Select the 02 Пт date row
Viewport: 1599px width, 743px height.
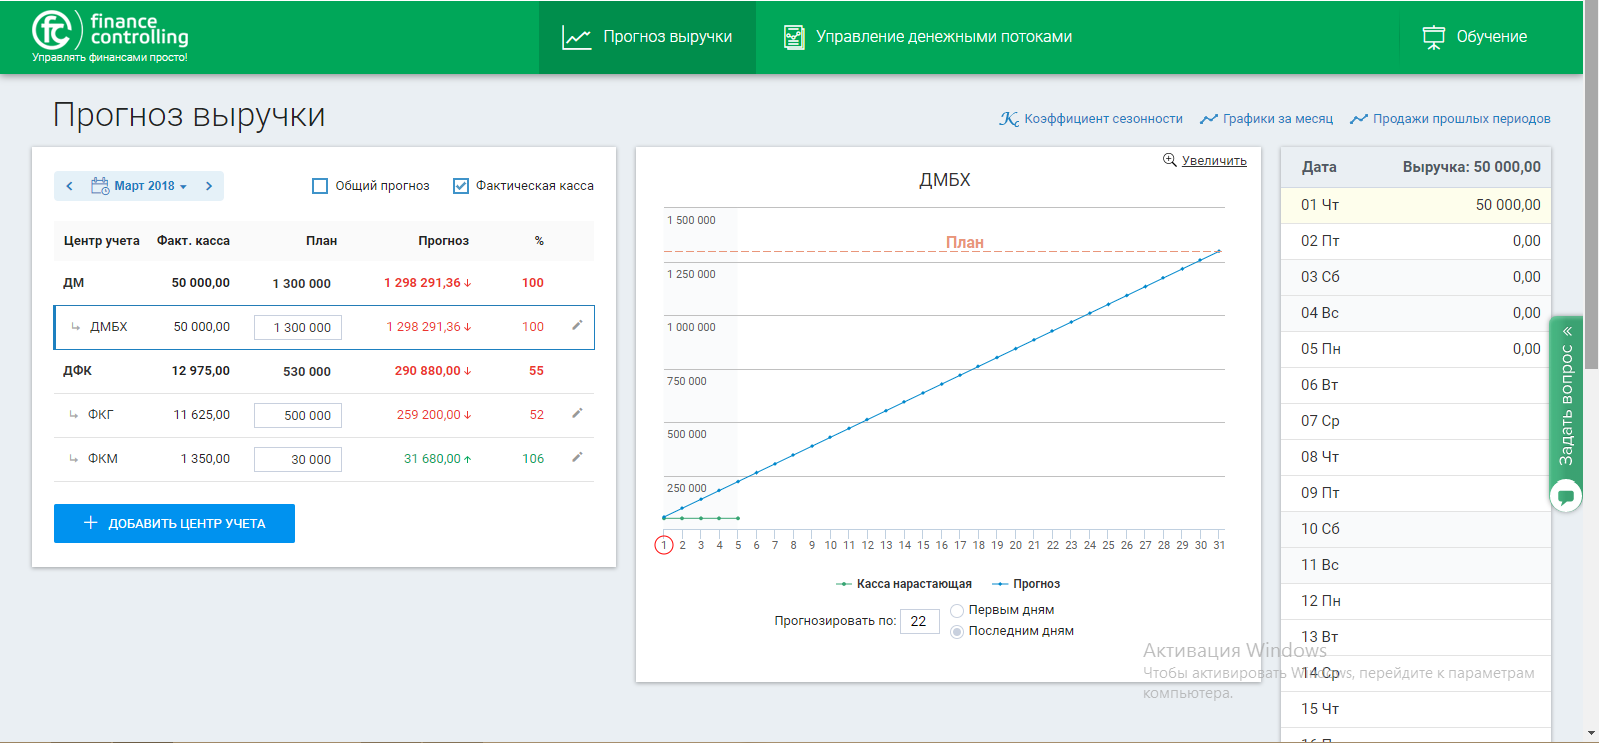click(x=1416, y=241)
